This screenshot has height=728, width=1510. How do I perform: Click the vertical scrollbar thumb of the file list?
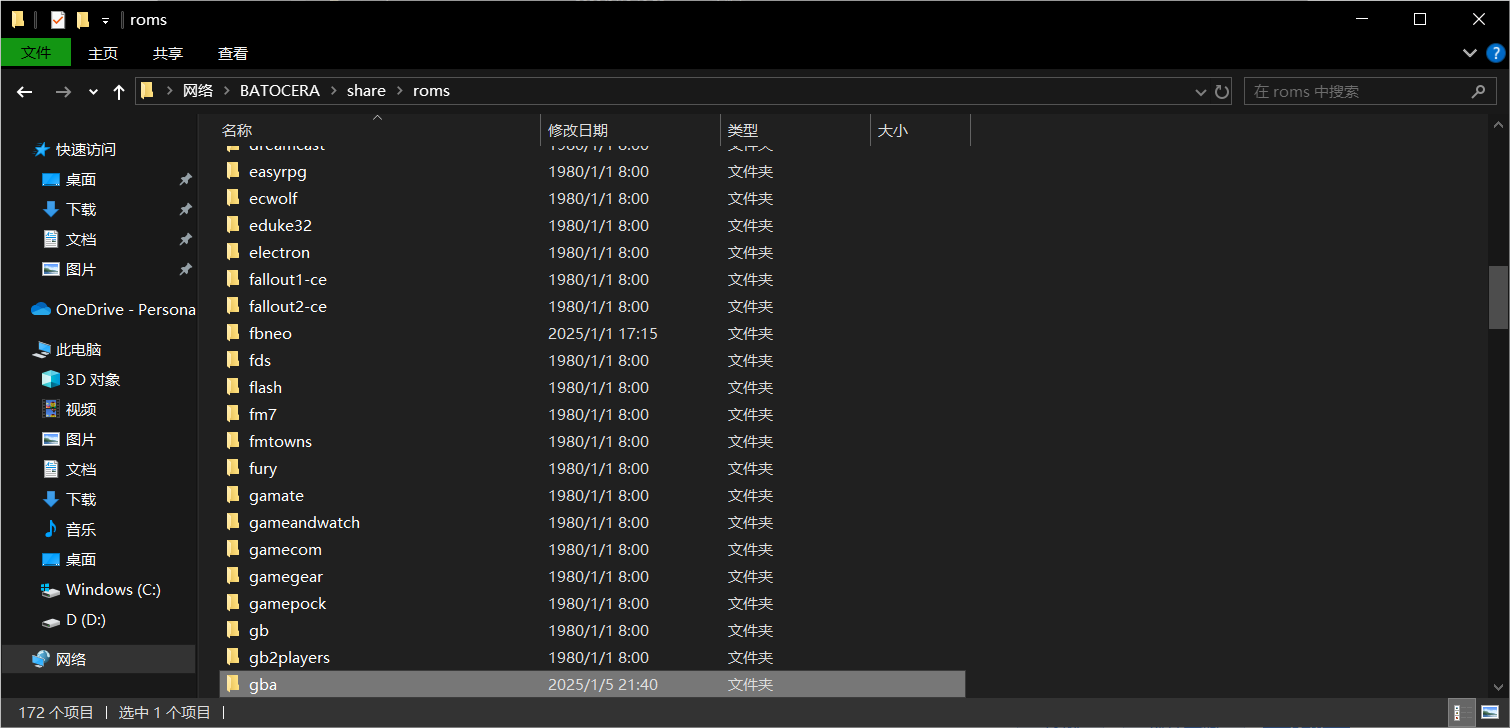point(1498,297)
